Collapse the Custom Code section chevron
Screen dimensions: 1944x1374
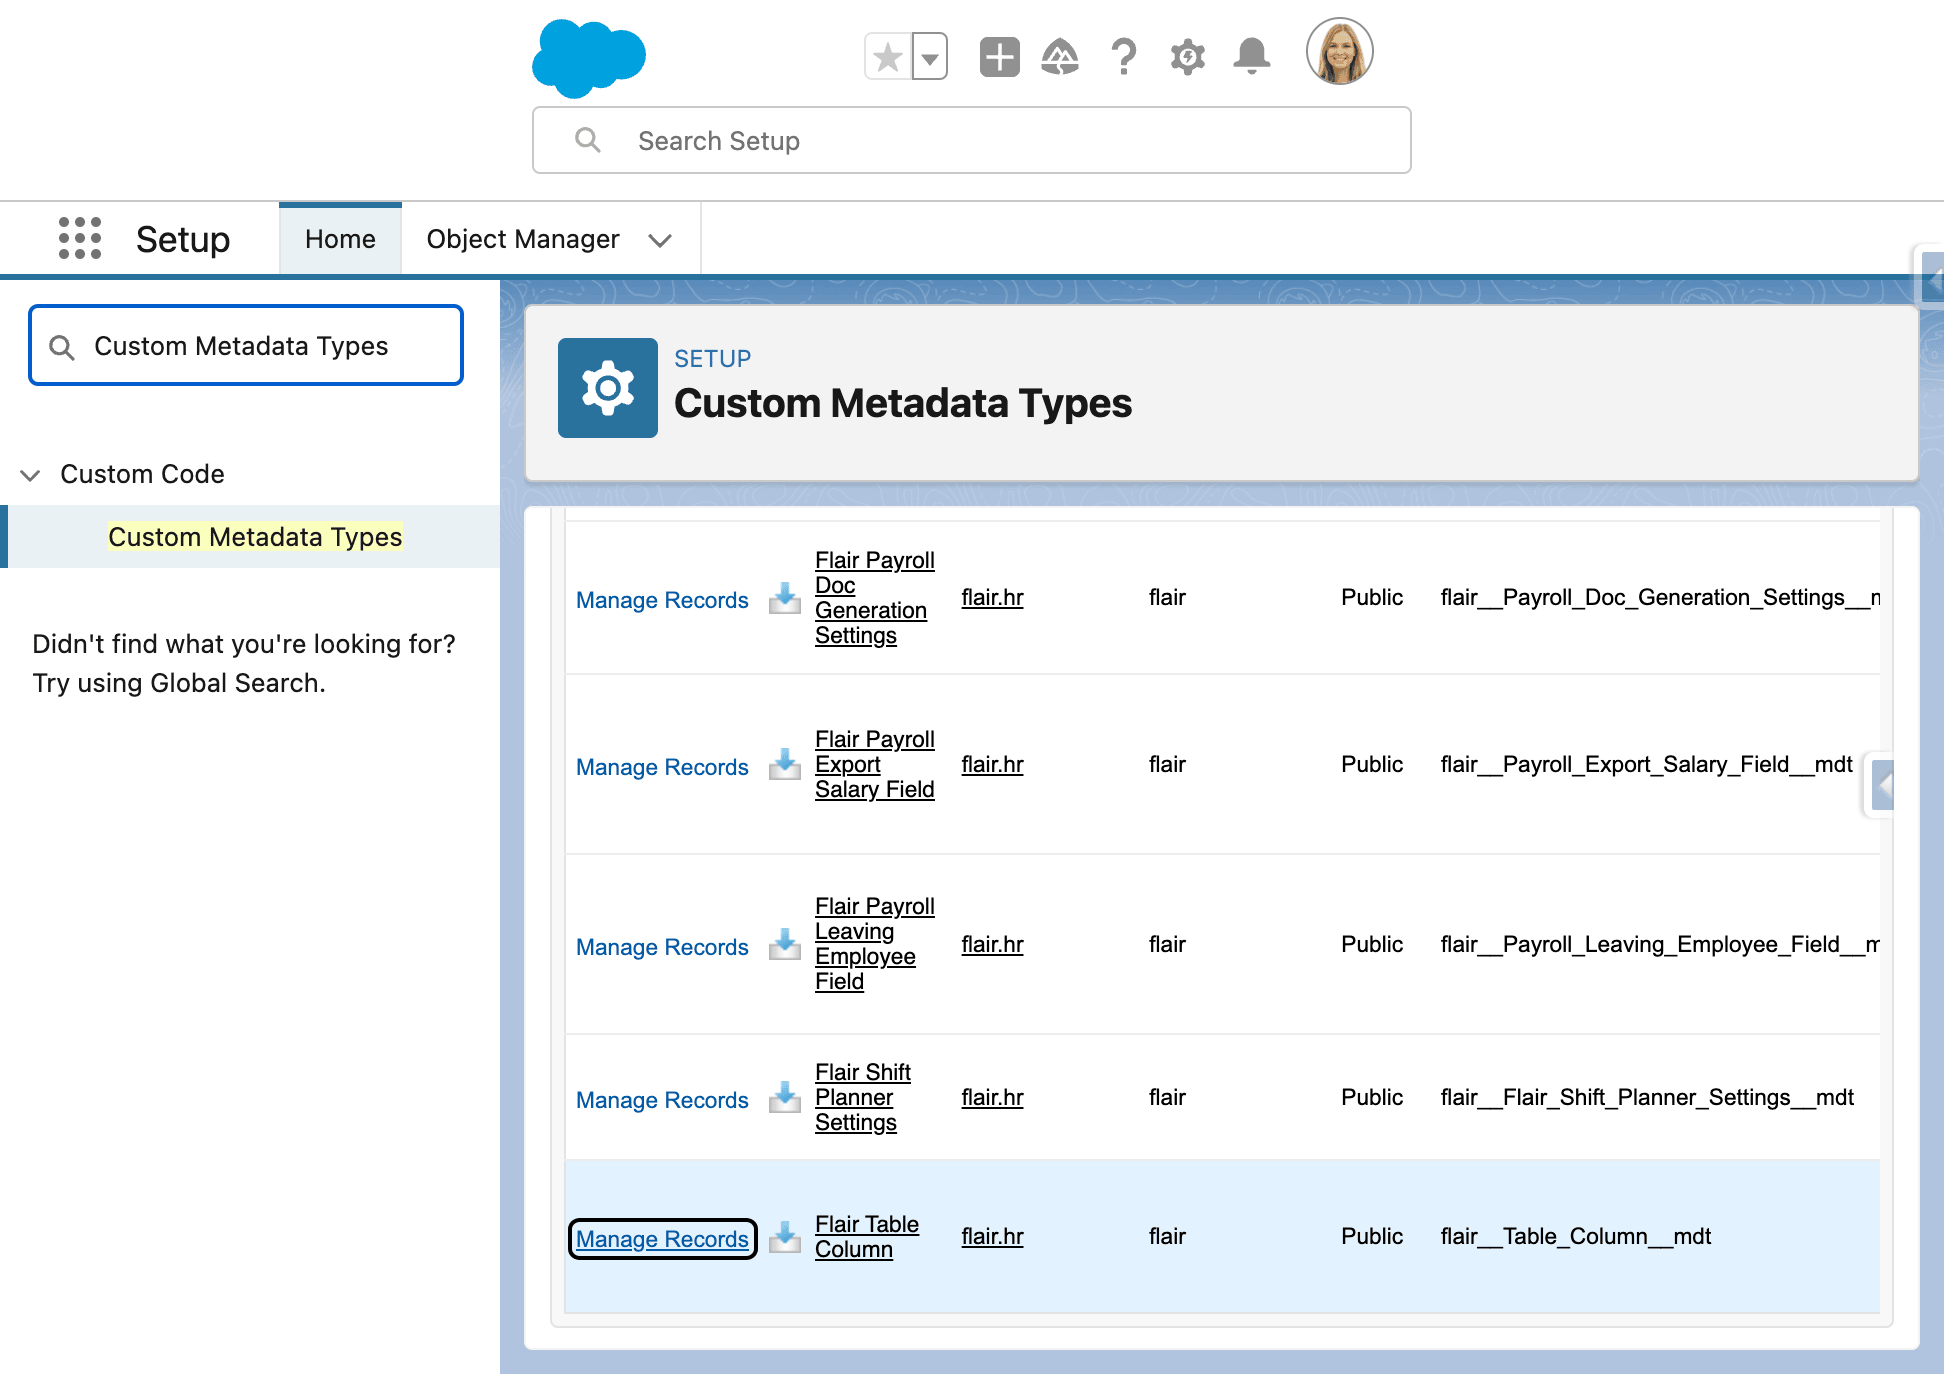31,475
